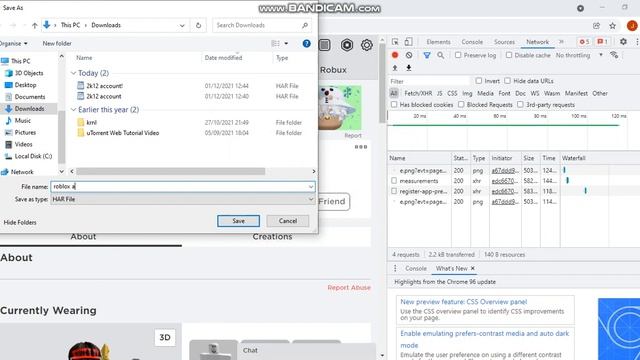Check Blocked Requests
The width and height of the screenshot is (640, 360).
pyautogui.click(x=461, y=104)
